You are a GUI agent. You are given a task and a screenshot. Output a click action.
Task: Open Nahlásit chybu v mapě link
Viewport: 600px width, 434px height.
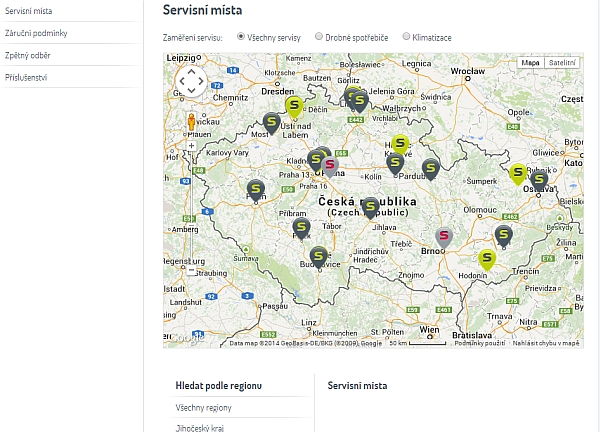546,343
